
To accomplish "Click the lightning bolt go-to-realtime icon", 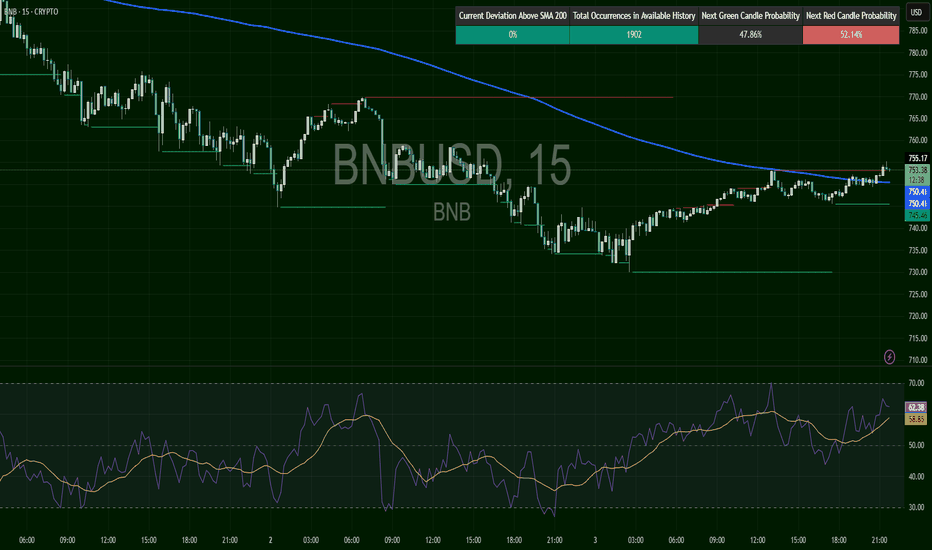I will pyautogui.click(x=889, y=357).
